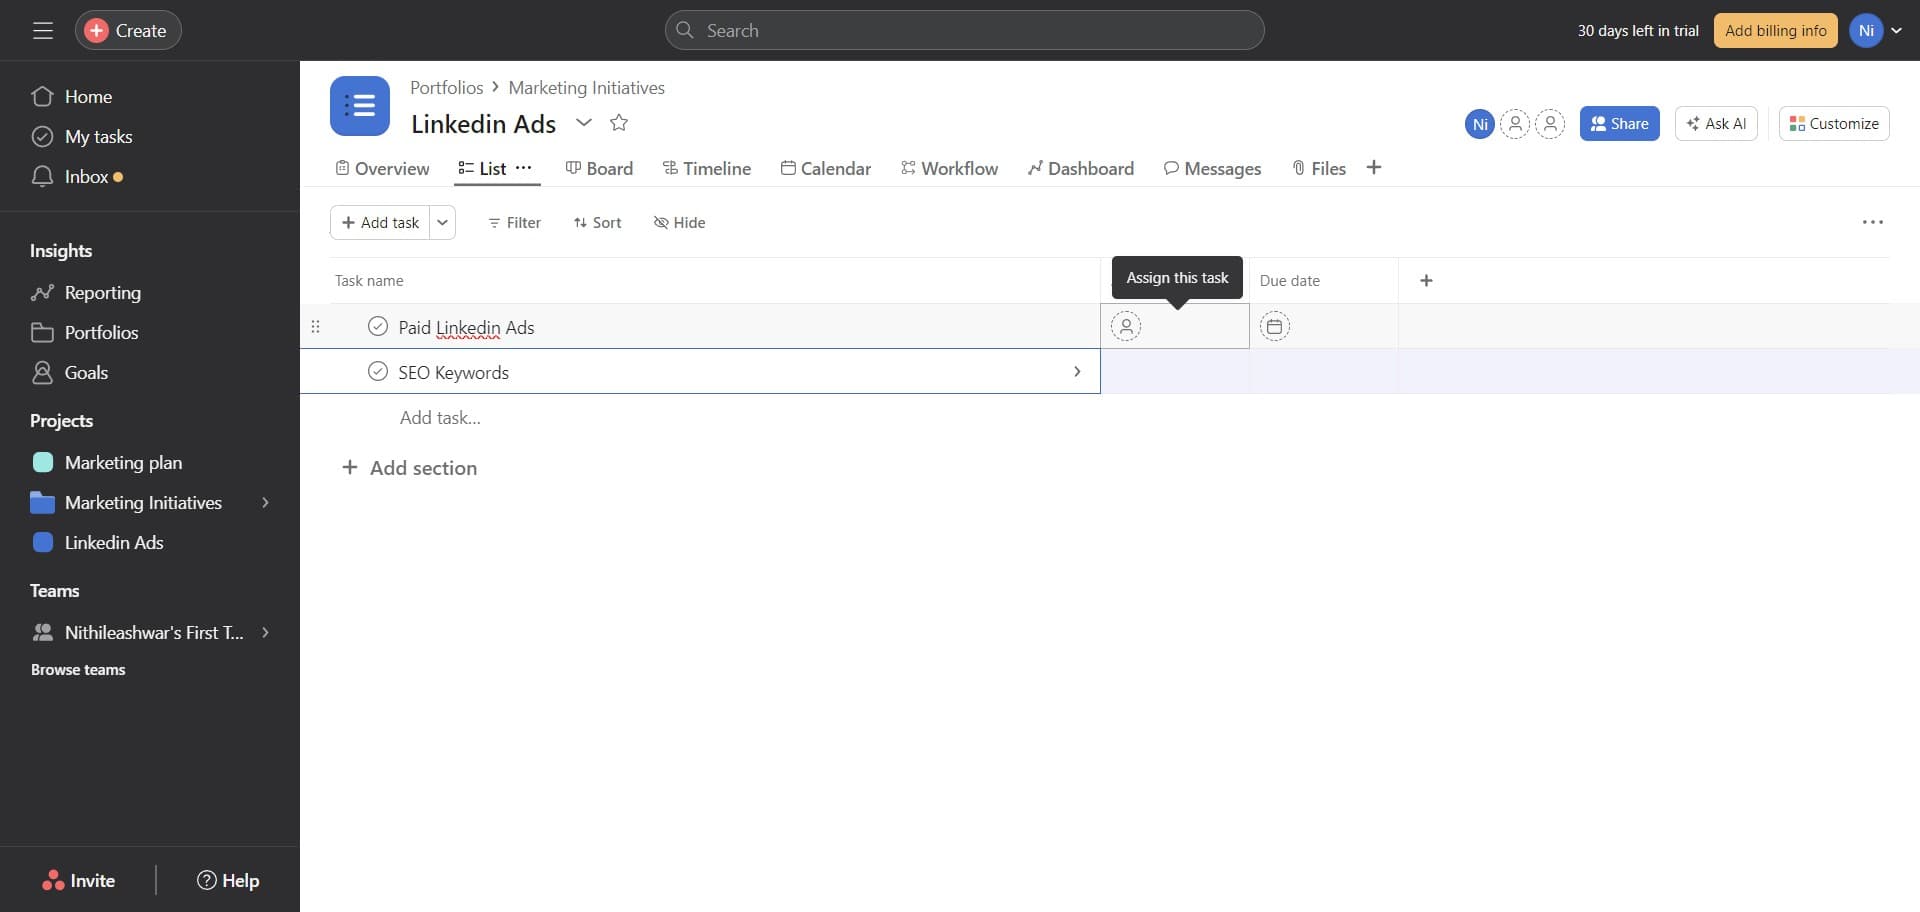The width and height of the screenshot is (1920, 912).
Task: Star the Linkedin Ads project
Action: pyautogui.click(x=618, y=122)
